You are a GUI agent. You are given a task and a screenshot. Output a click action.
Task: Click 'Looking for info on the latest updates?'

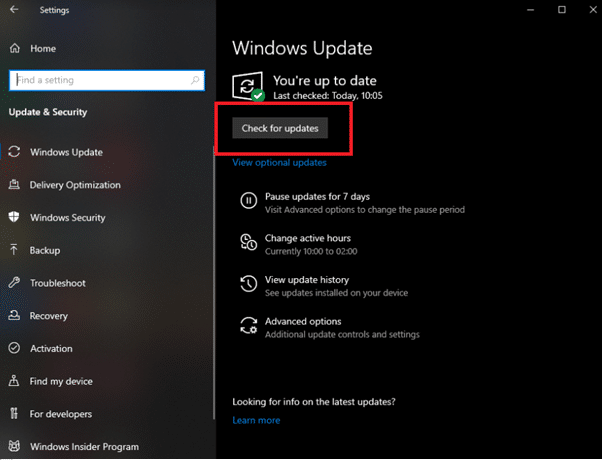[314, 402]
